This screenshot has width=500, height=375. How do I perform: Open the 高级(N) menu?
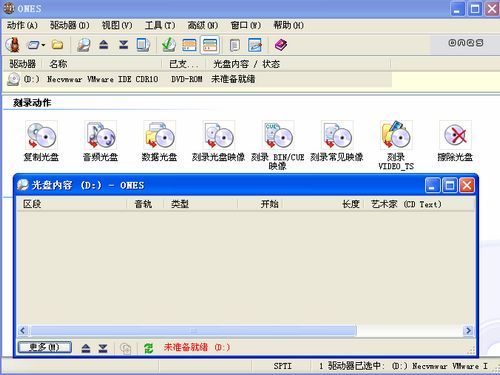pyautogui.click(x=203, y=25)
